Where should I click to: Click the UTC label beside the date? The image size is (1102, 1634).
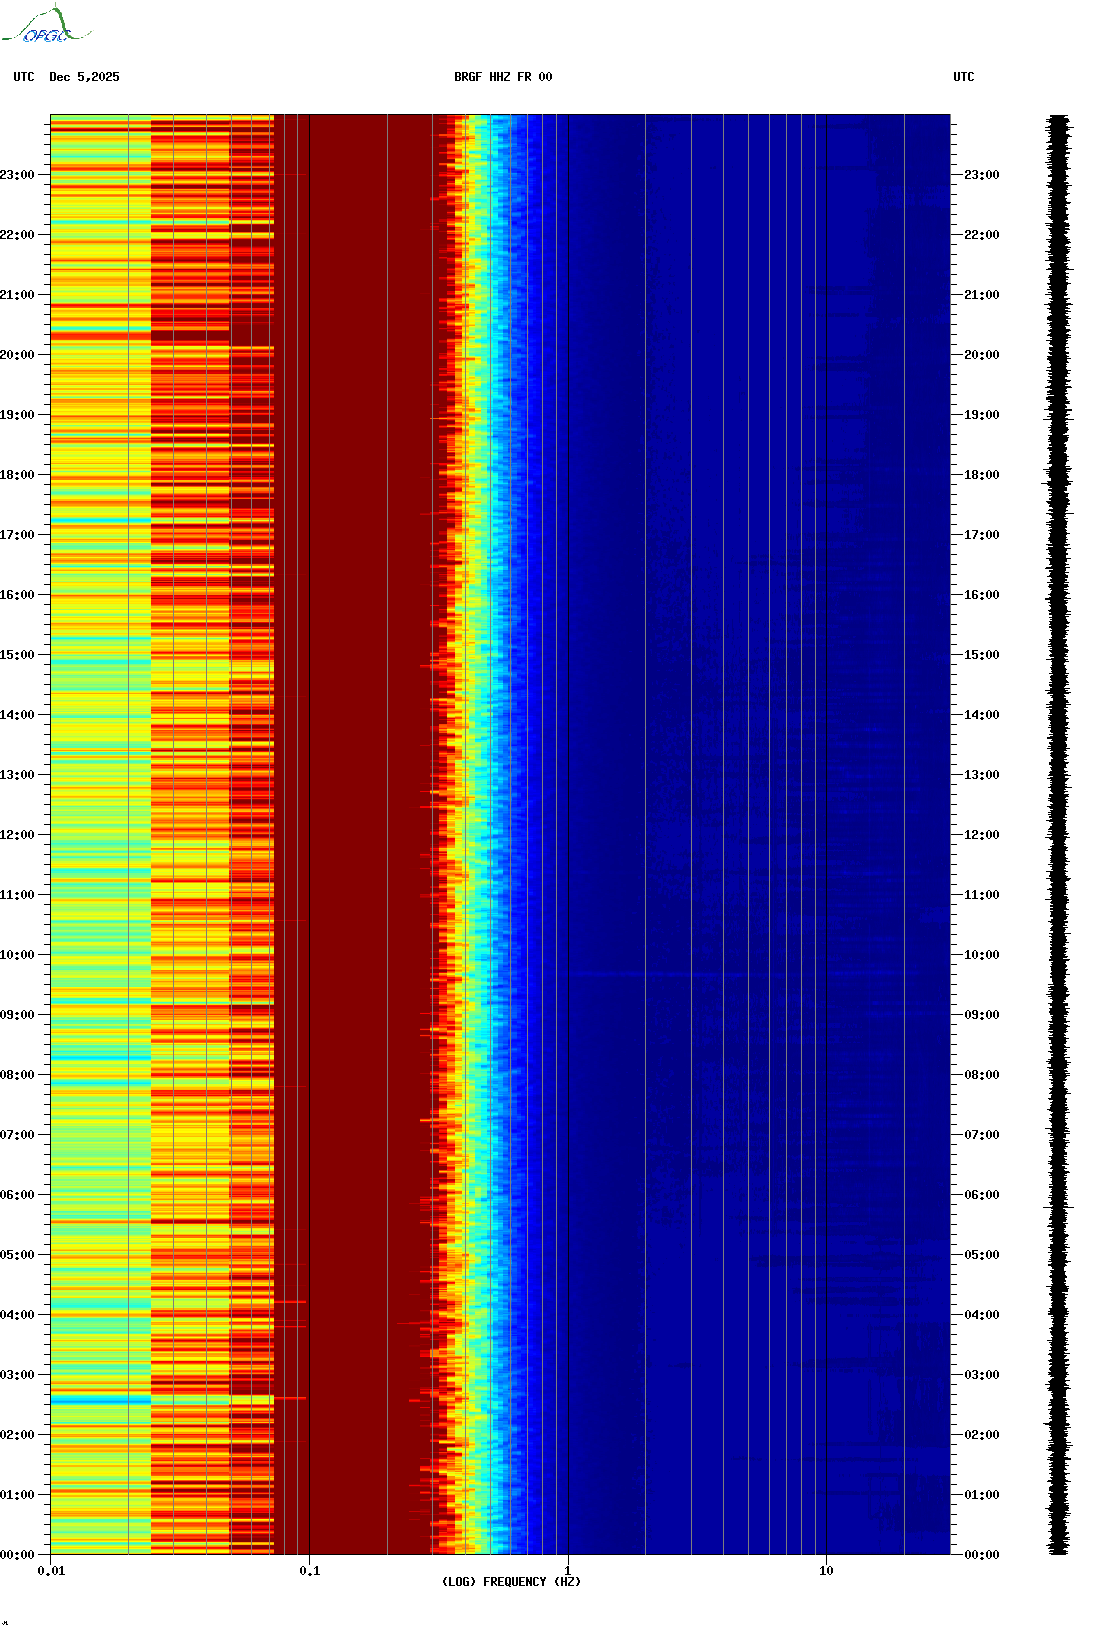(x=24, y=77)
